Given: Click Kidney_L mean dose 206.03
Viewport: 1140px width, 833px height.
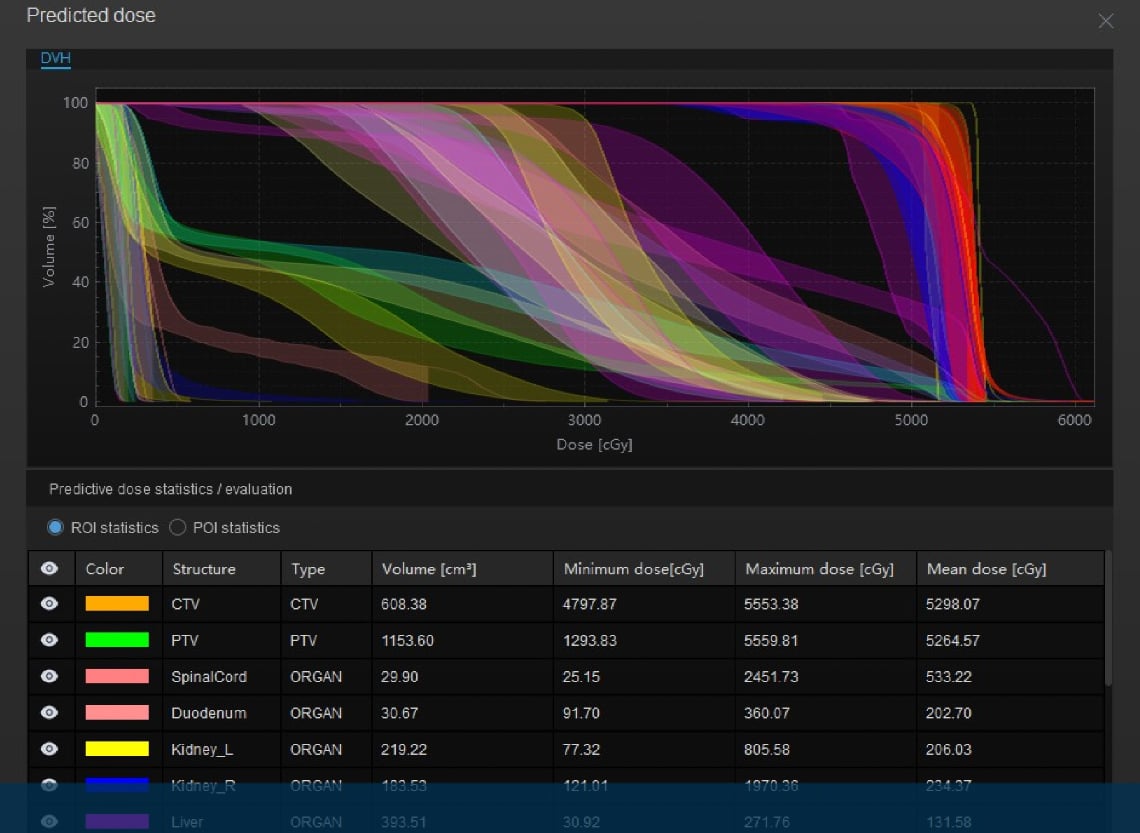Looking at the screenshot, I should pos(948,749).
